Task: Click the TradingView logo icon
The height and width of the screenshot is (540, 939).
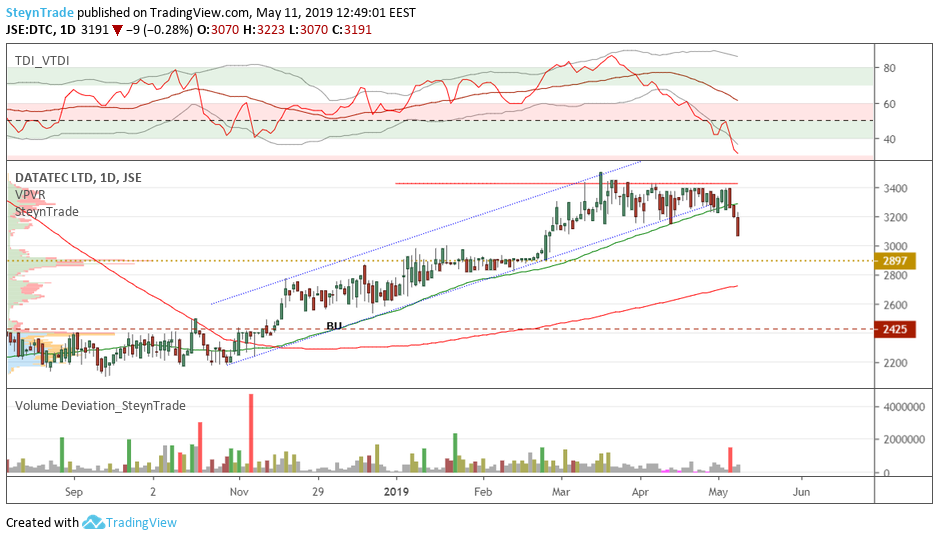Action: pos(93,523)
